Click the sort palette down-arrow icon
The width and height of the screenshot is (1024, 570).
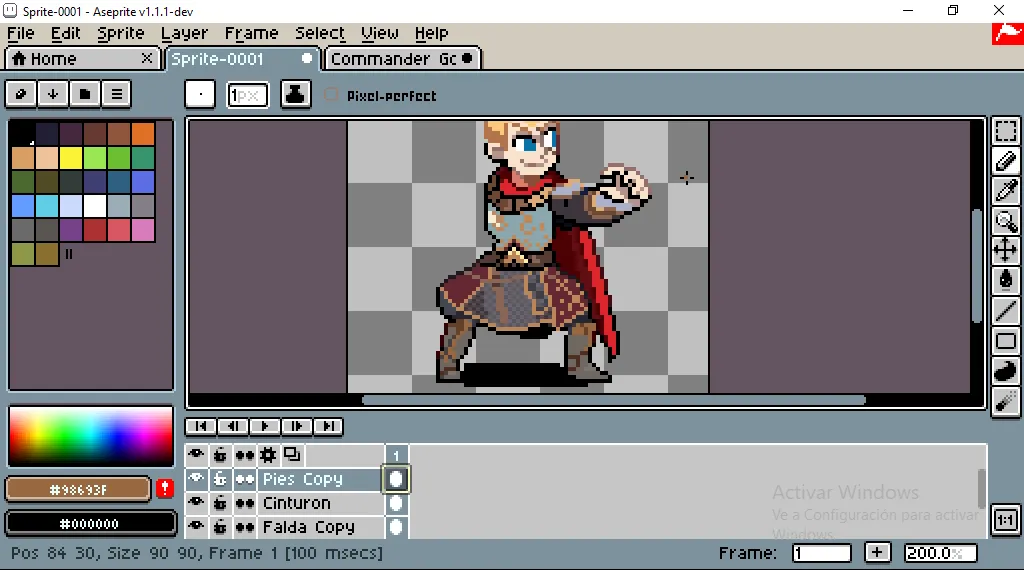pos(52,94)
